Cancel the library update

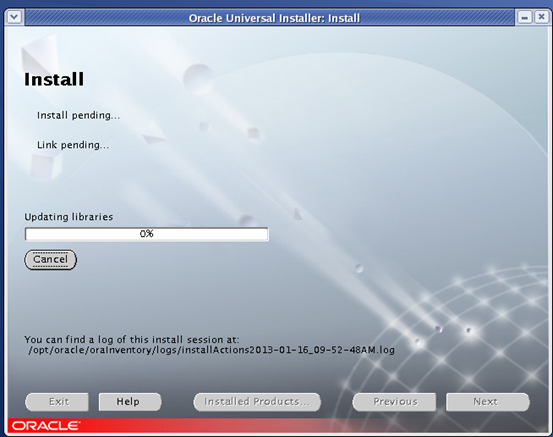[x=50, y=260]
